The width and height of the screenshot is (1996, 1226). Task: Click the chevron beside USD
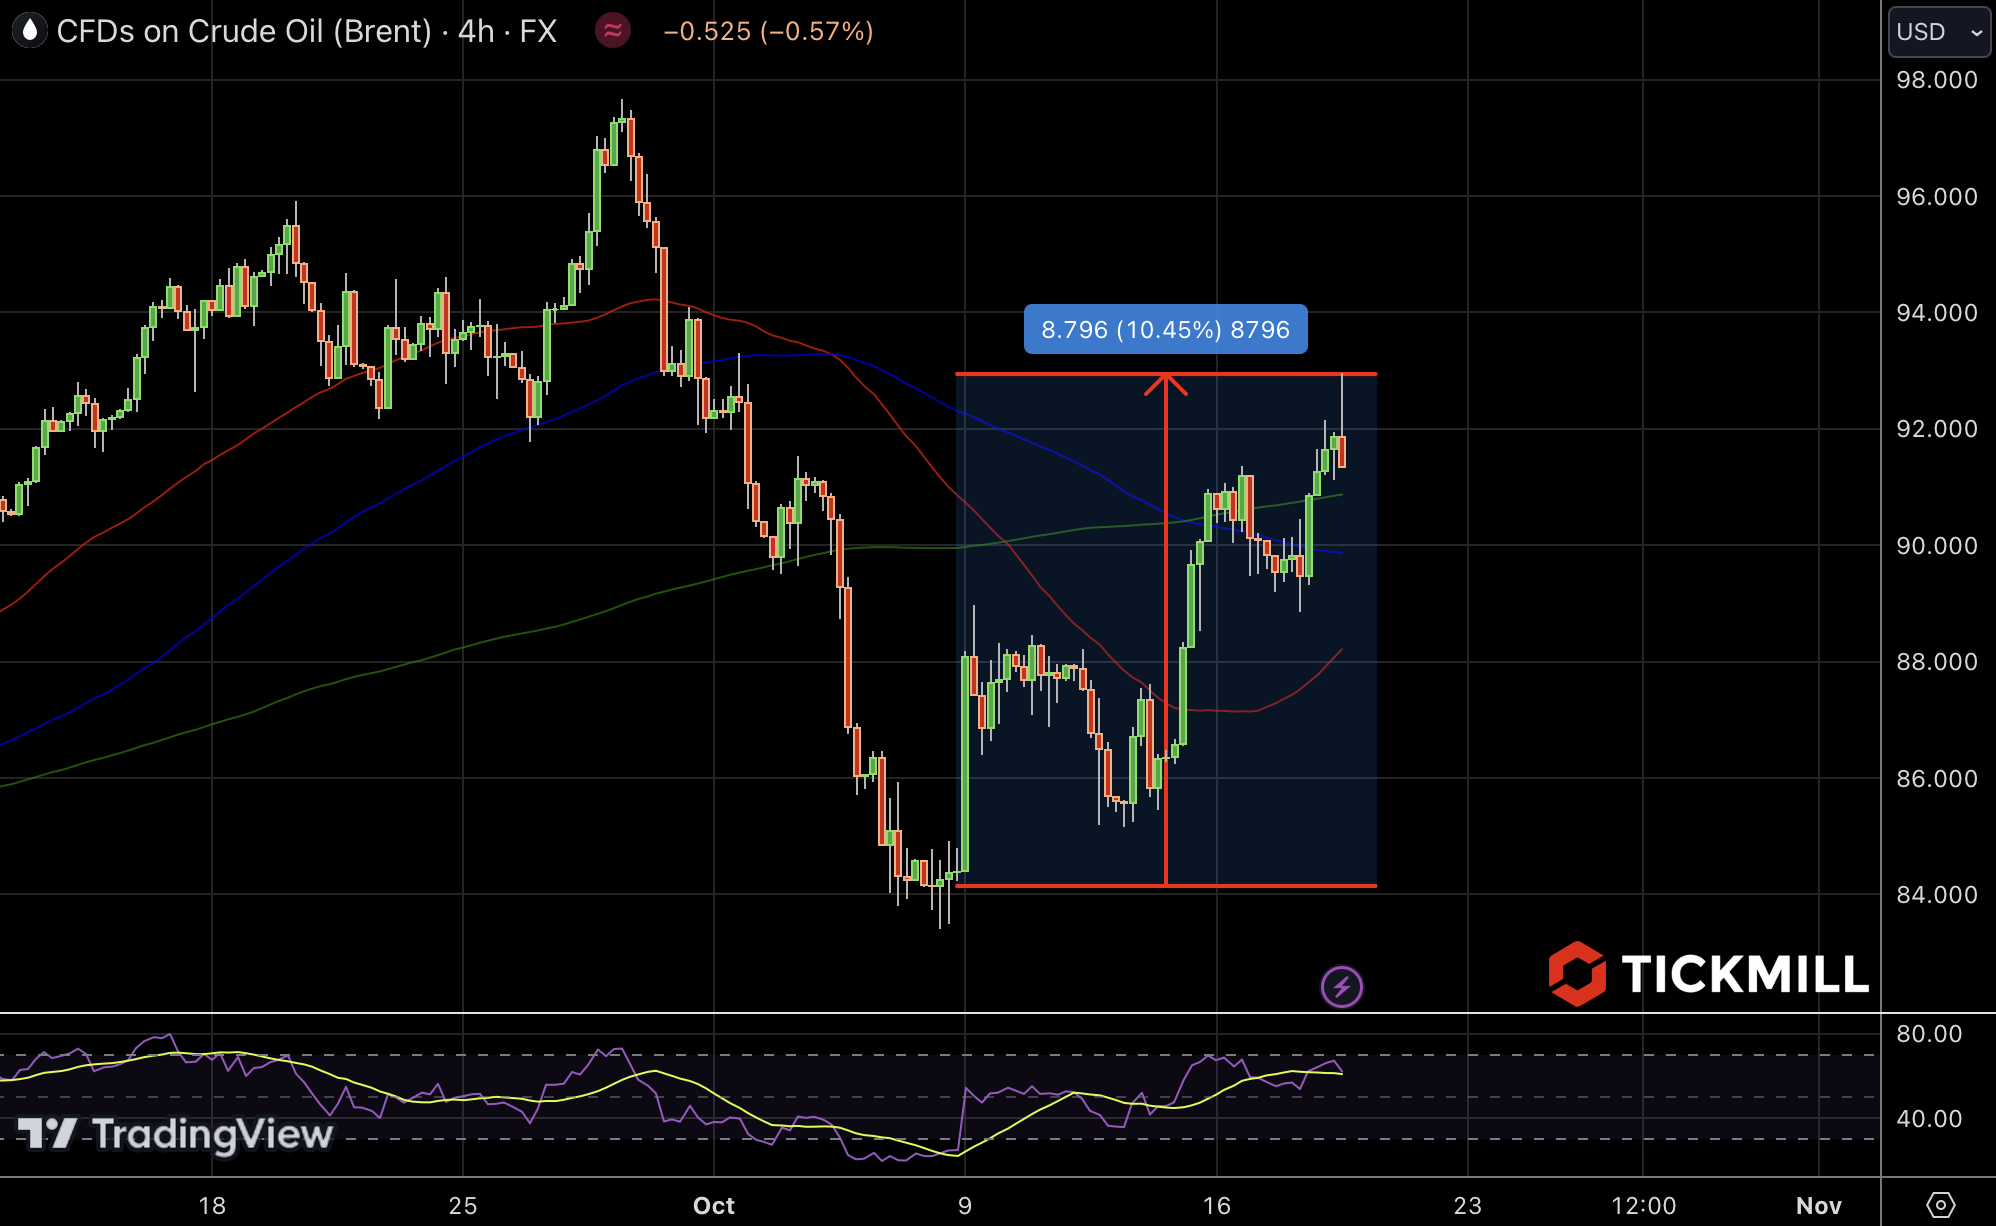point(1976,33)
